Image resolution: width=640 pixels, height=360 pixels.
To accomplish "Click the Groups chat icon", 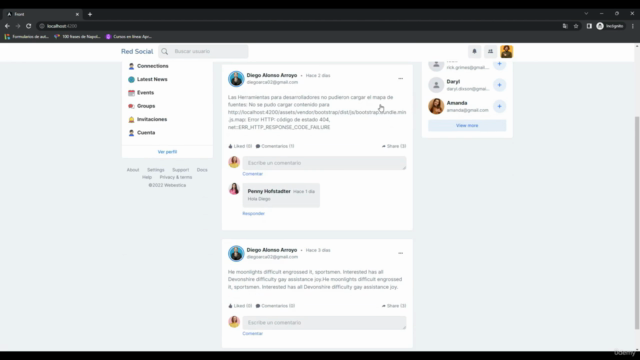I will (131, 106).
